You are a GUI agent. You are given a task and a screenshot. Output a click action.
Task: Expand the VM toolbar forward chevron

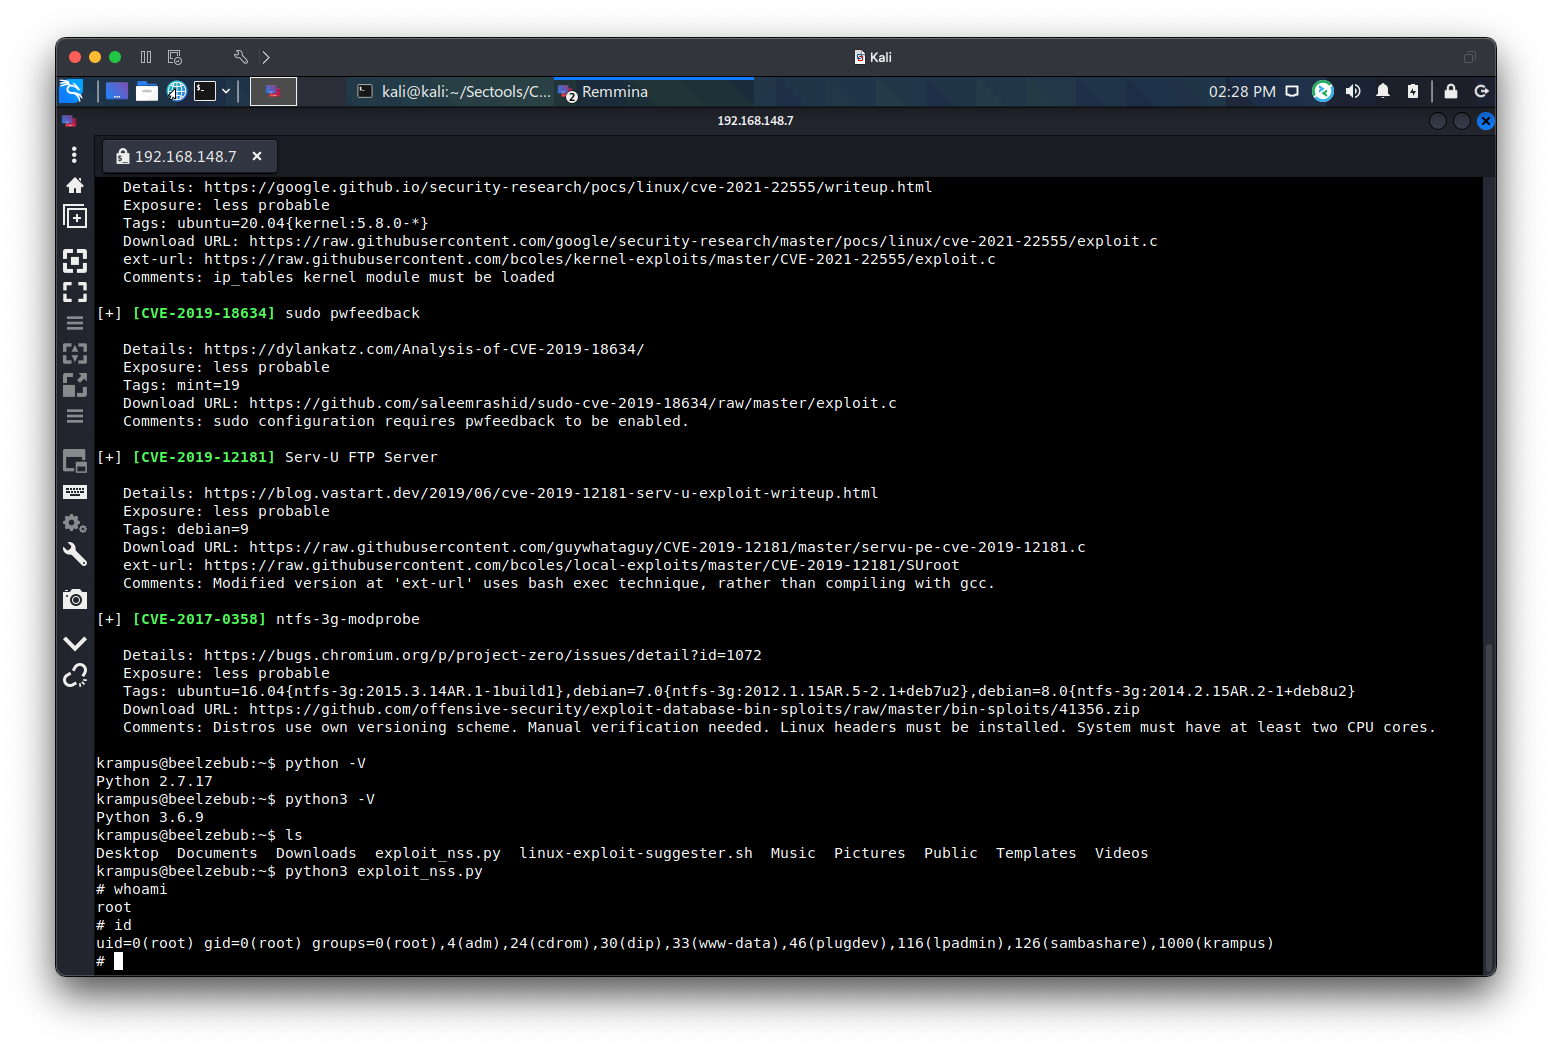point(266,57)
